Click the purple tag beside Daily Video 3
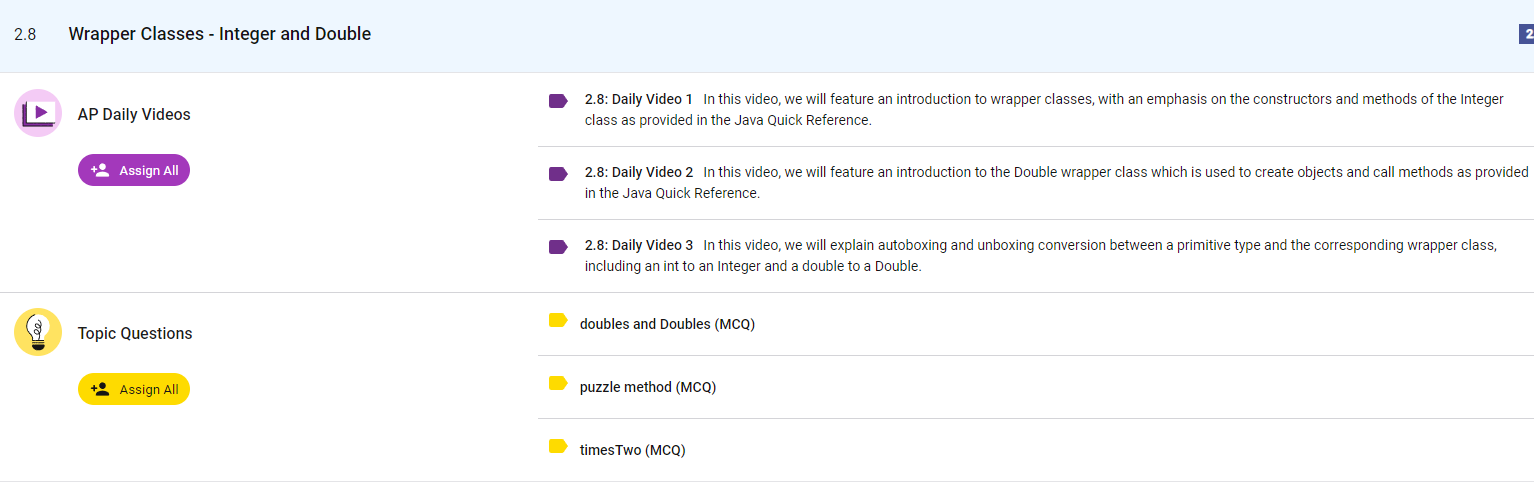Viewport: 1534px width, 483px height. tap(558, 247)
